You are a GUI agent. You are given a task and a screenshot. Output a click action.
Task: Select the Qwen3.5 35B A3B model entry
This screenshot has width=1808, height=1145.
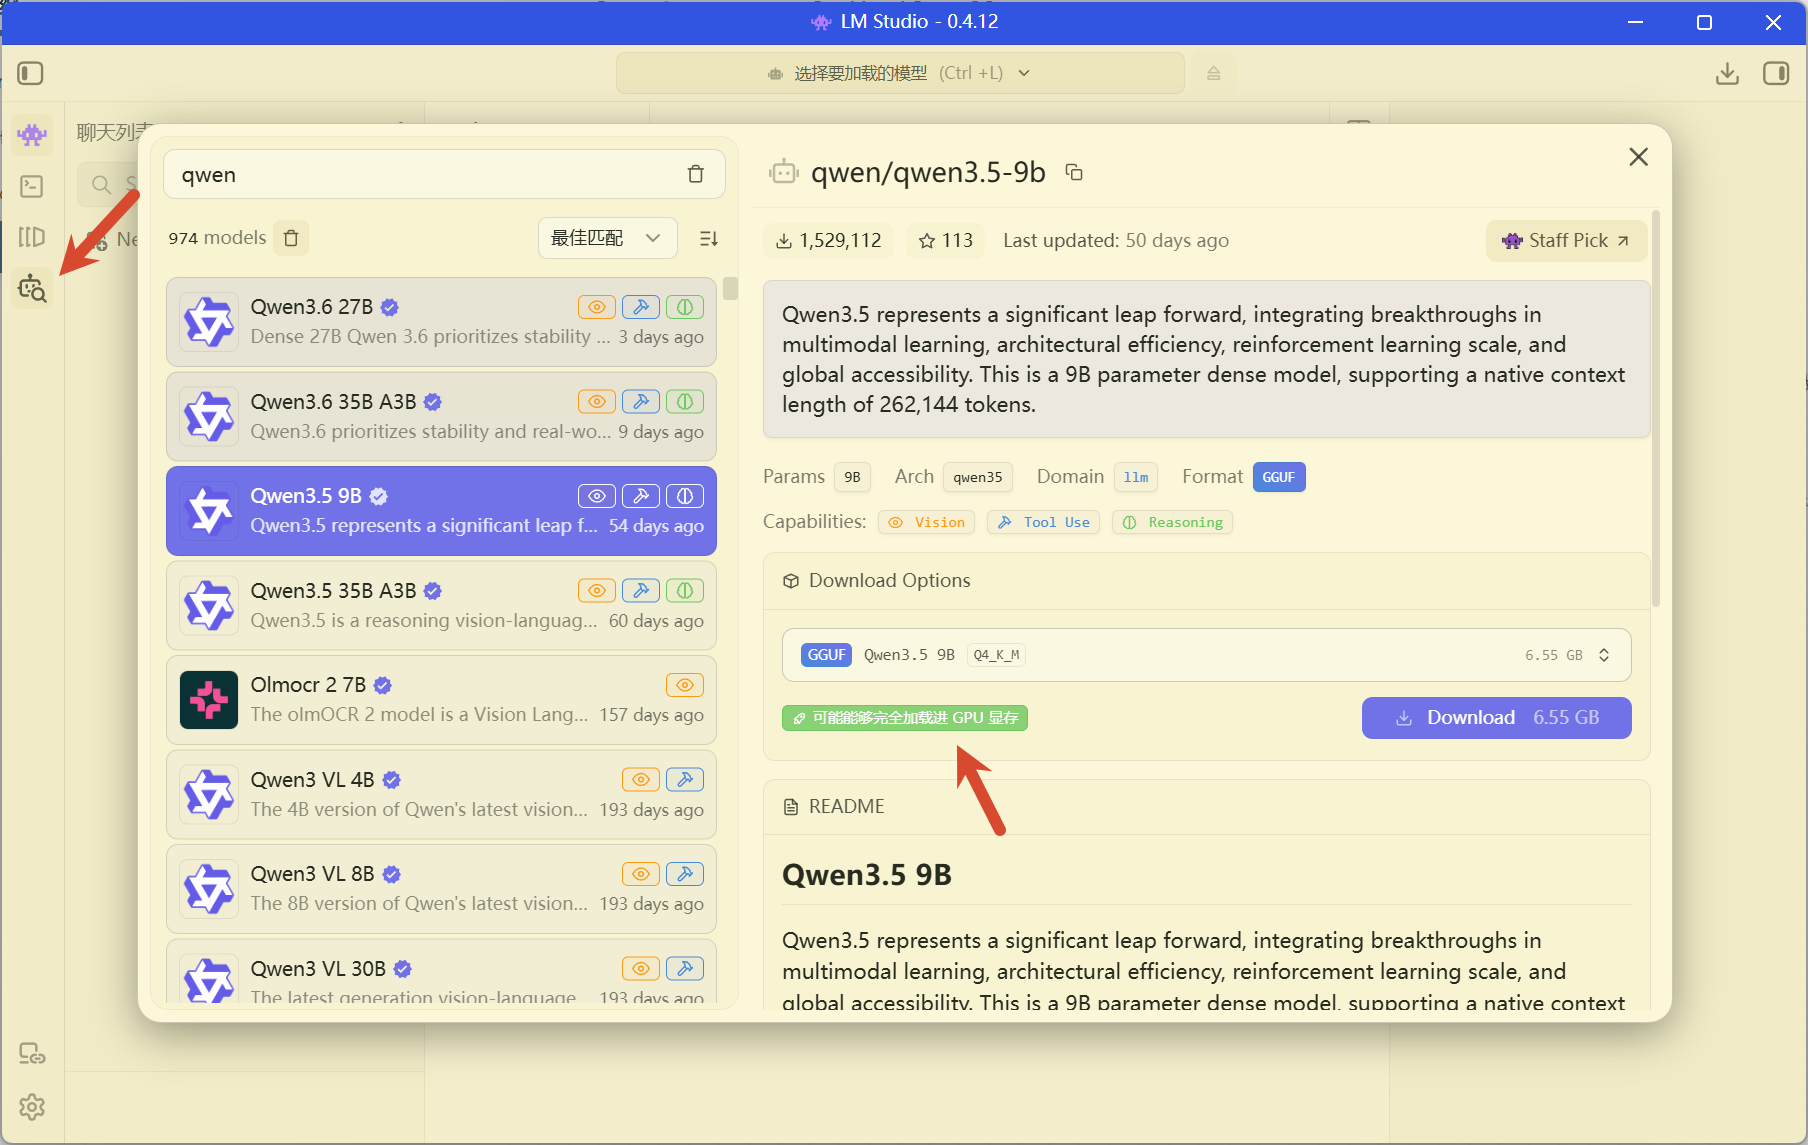tap(441, 606)
